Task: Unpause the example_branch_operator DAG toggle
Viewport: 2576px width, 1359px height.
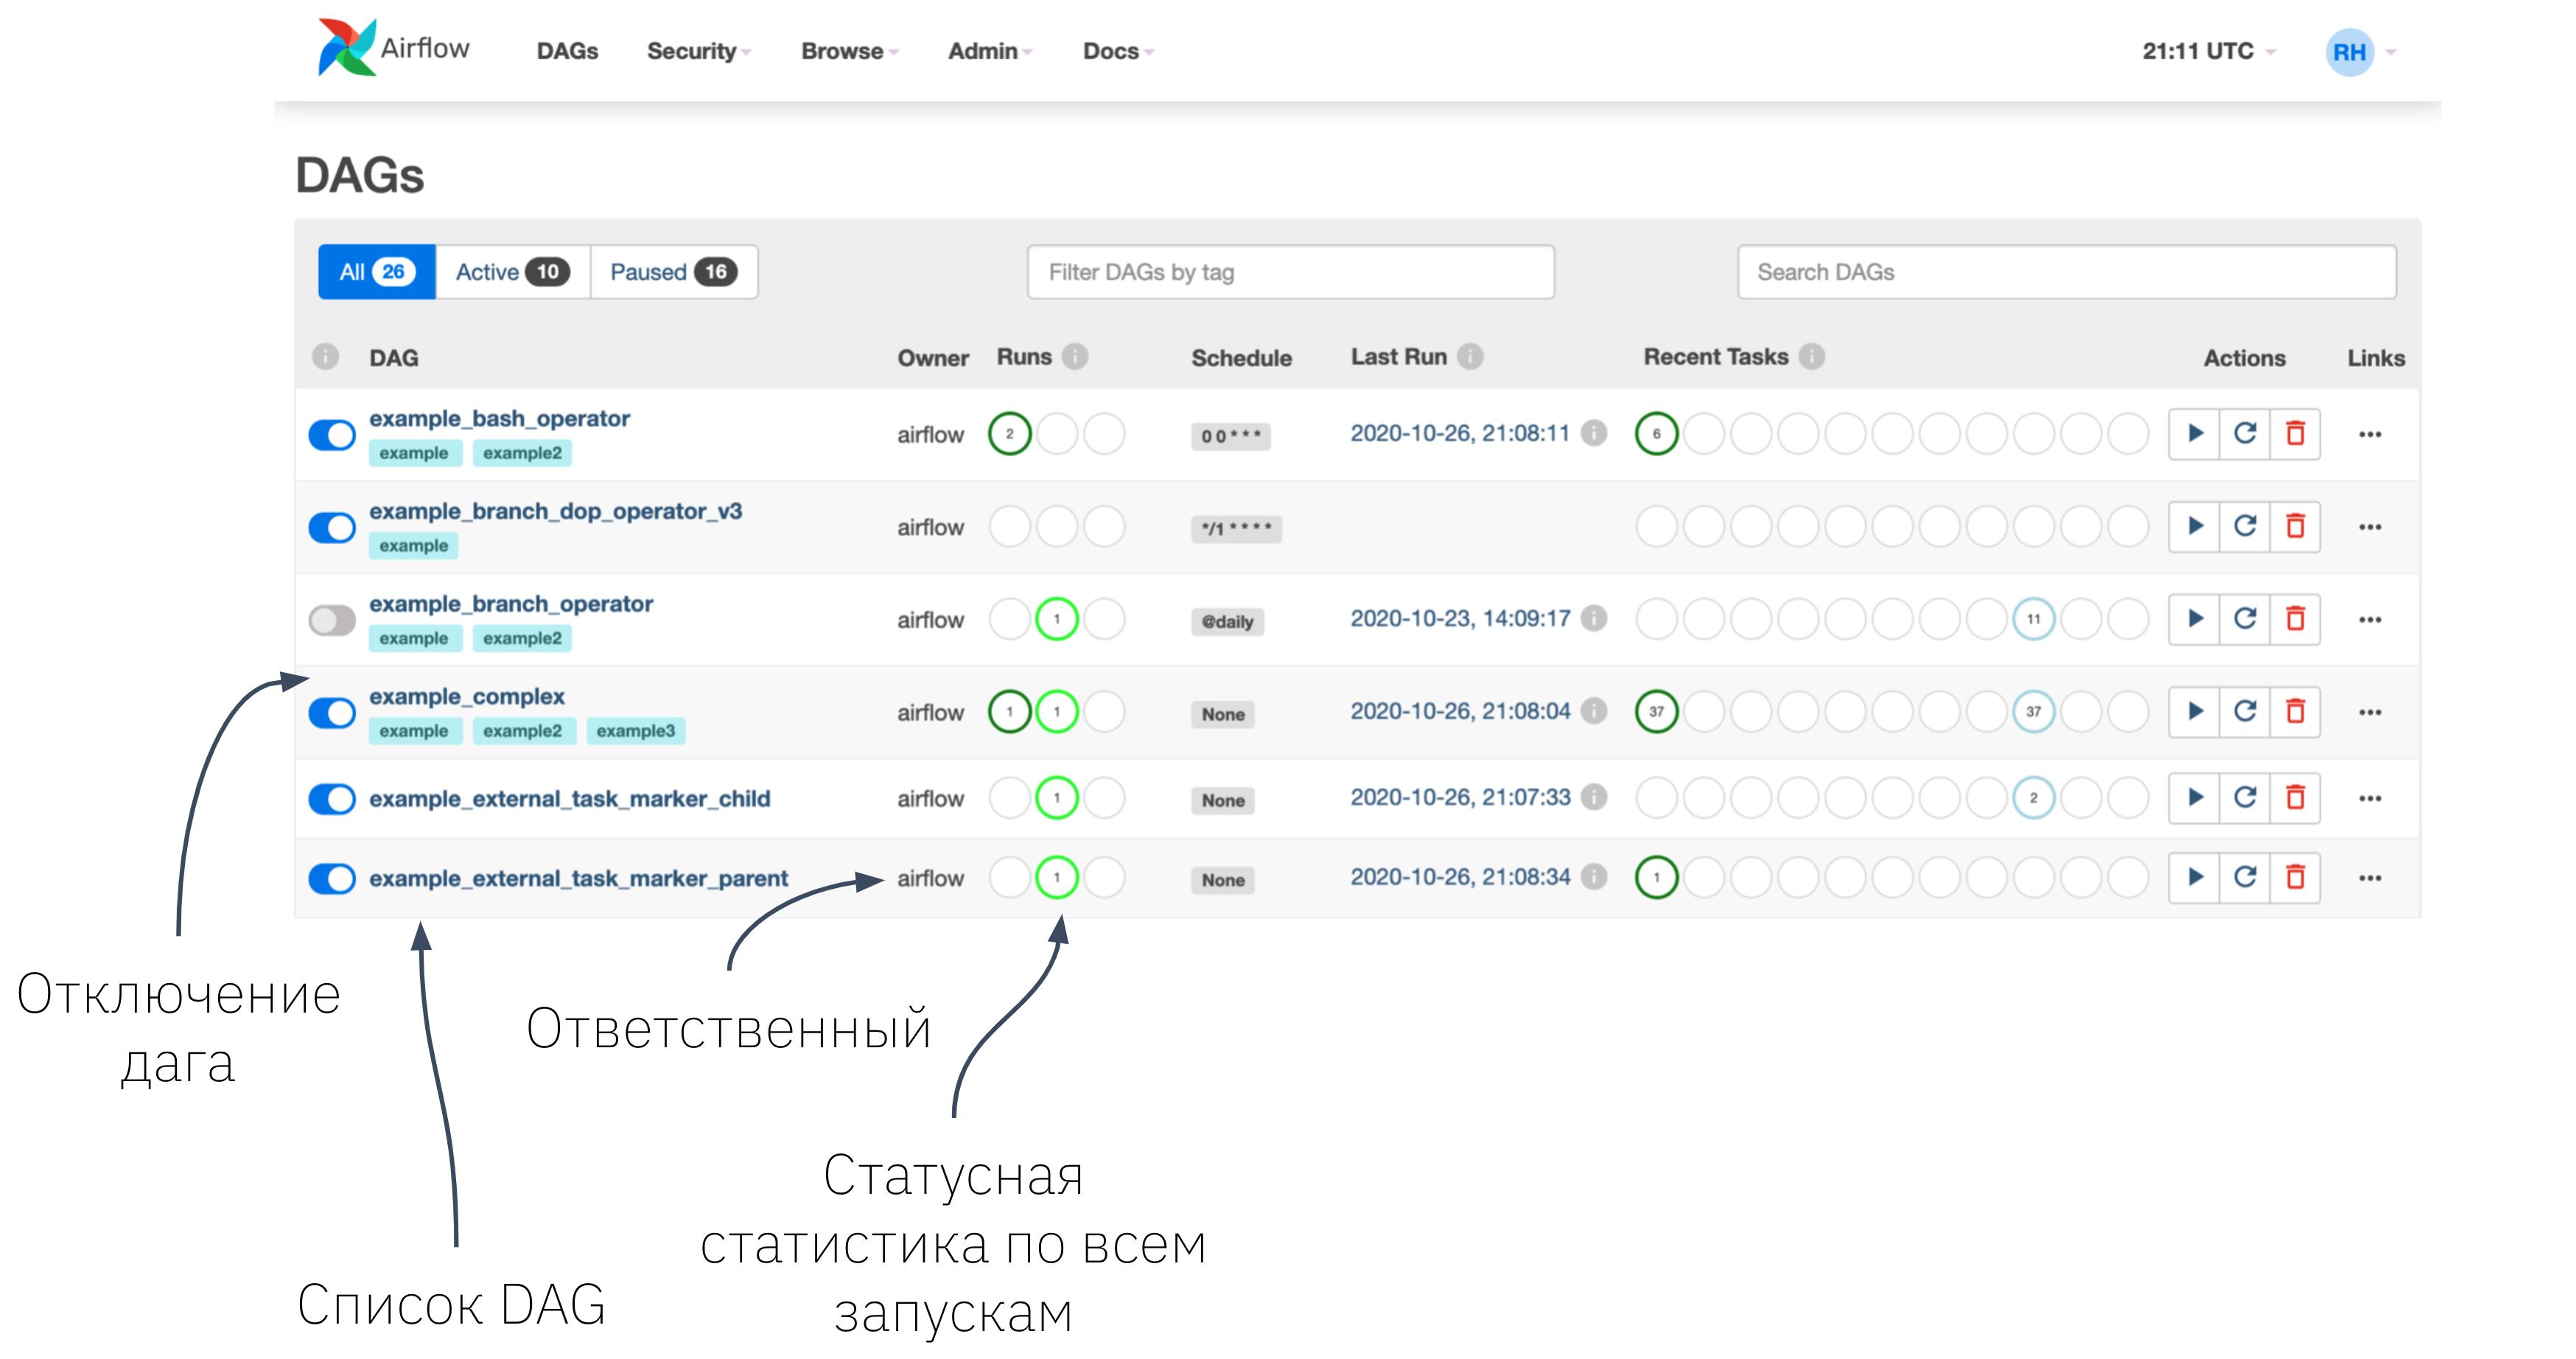Action: 332,620
